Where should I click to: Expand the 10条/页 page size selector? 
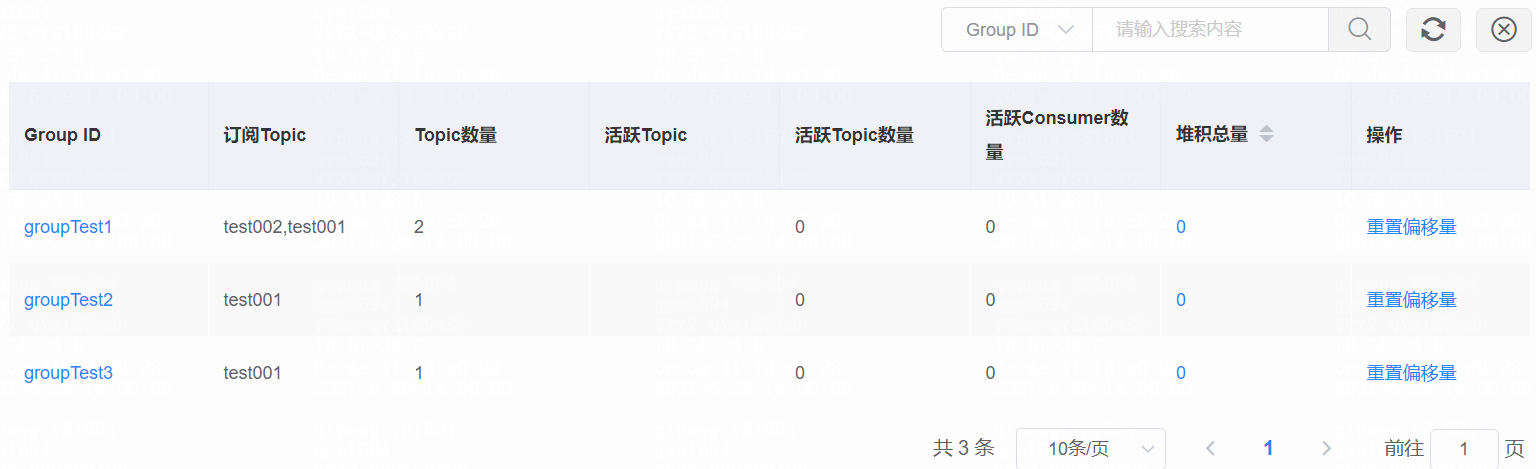[x=1090, y=448]
